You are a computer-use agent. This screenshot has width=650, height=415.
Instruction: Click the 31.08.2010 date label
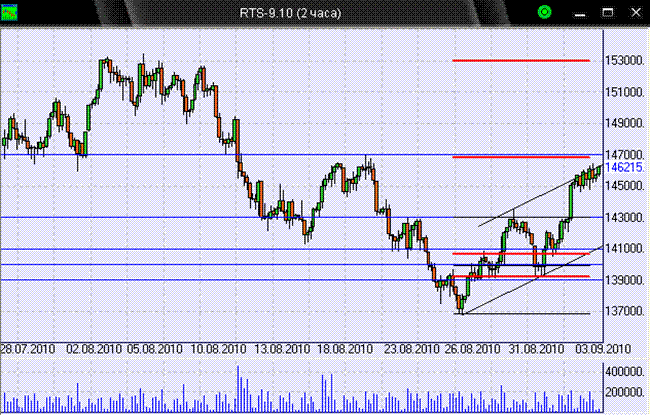[x=536, y=349]
